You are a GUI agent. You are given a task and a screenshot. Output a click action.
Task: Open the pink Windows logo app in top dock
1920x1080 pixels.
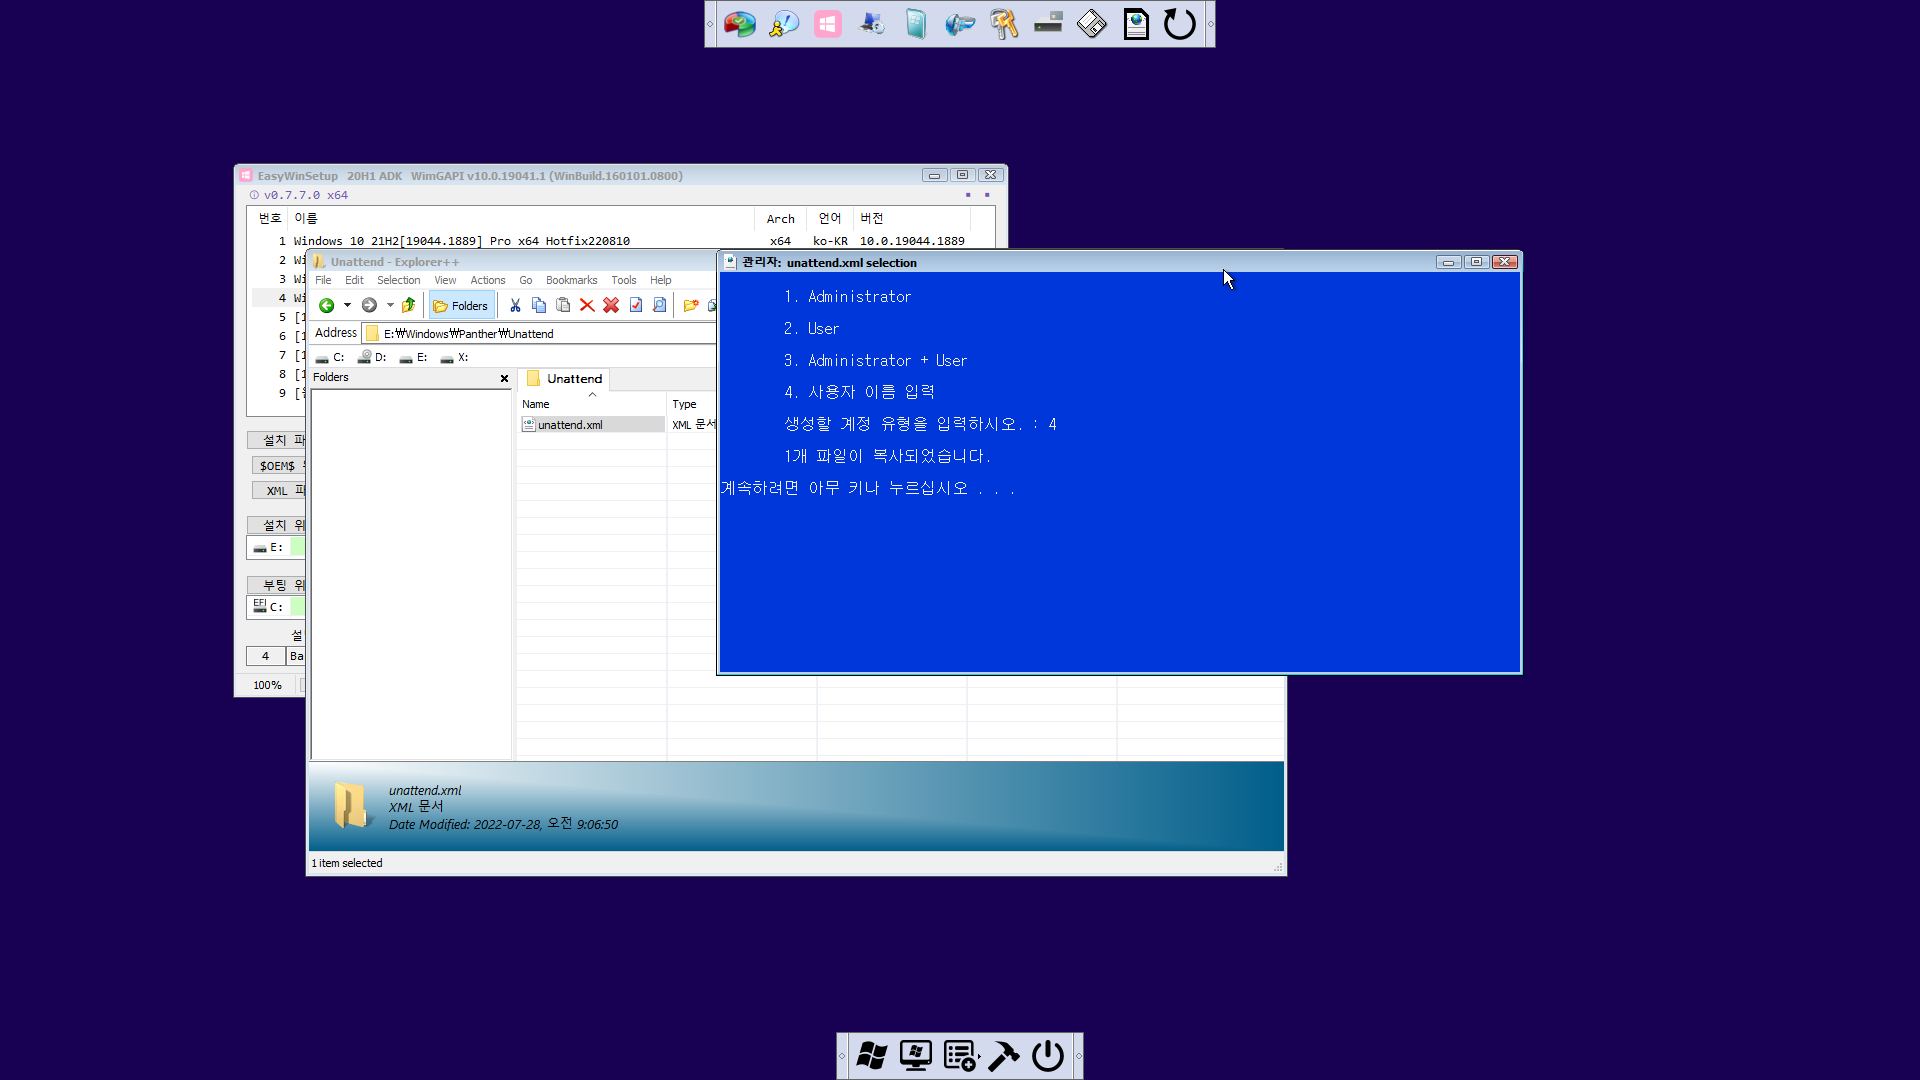tap(828, 24)
